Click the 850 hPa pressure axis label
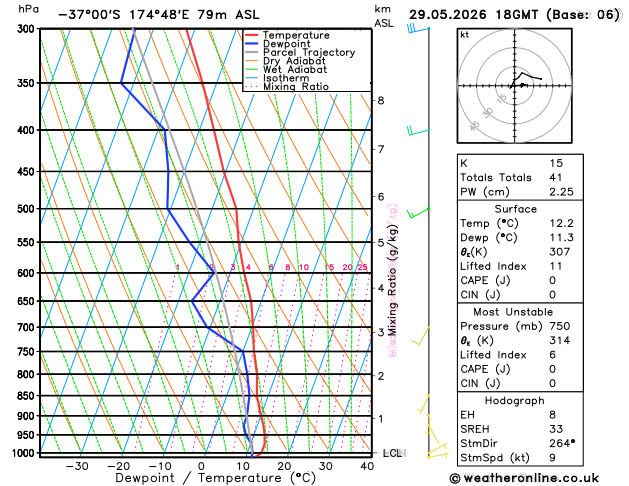This screenshot has height=486, width=629. pyautogui.click(x=28, y=396)
